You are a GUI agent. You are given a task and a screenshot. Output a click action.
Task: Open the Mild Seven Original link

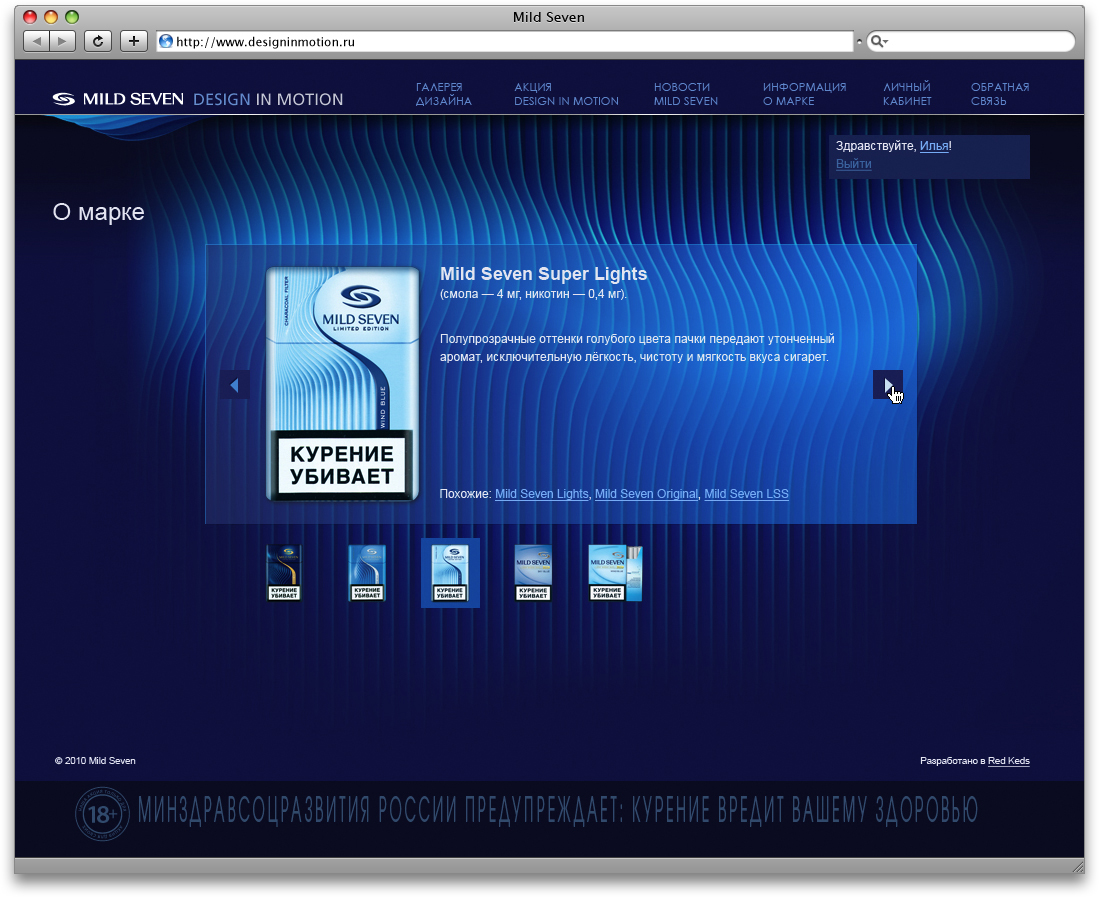pos(646,494)
